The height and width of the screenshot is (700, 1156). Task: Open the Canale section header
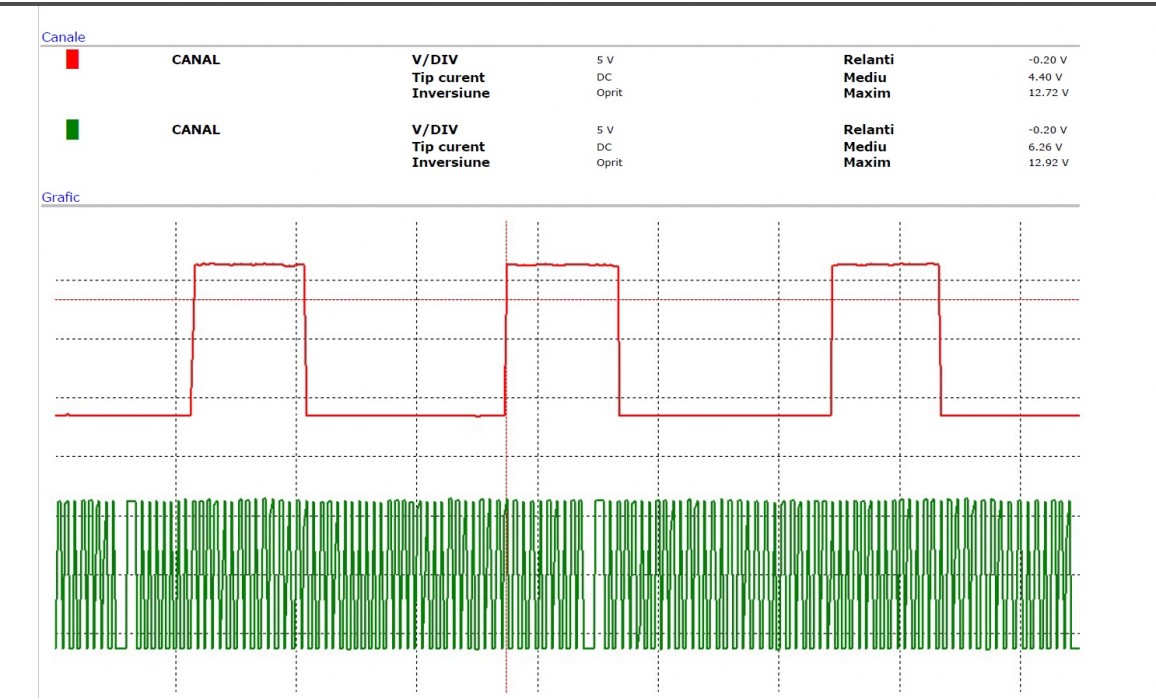coord(63,37)
